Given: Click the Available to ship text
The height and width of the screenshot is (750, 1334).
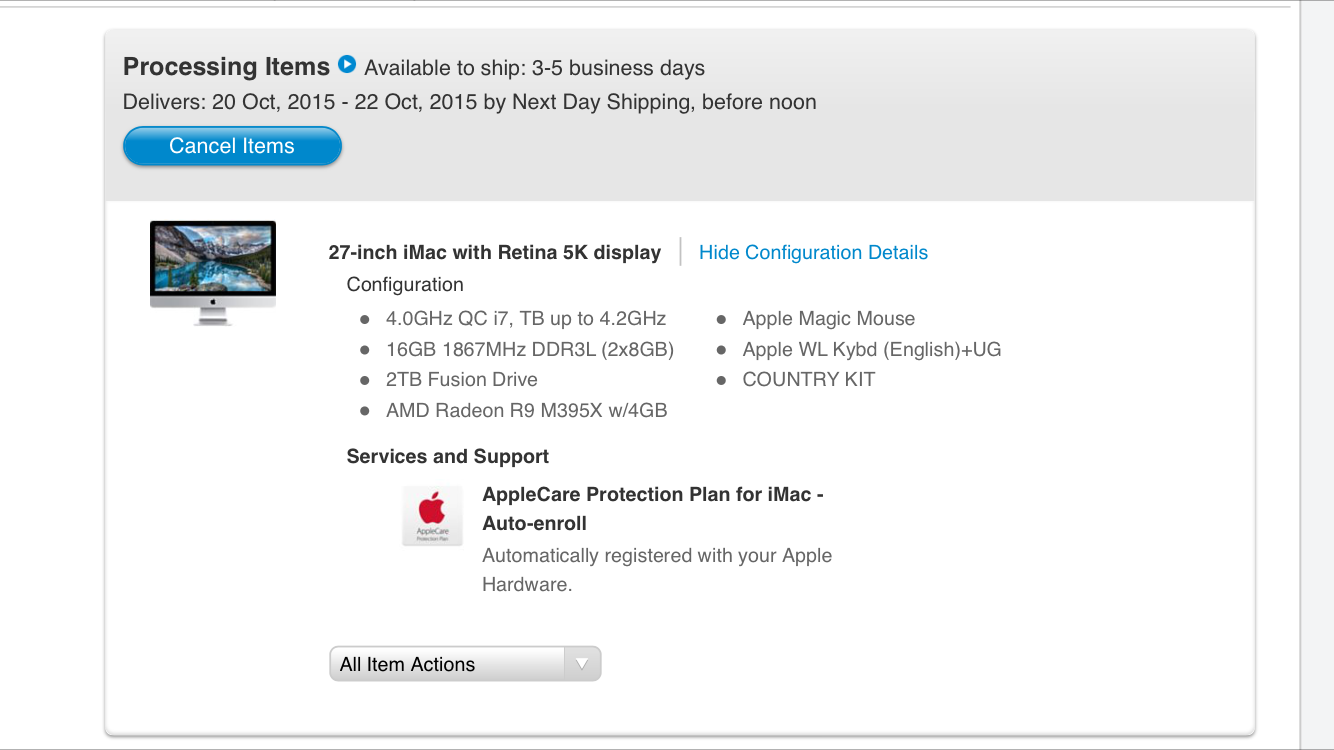Looking at the screenshot, I should [534, 68].
